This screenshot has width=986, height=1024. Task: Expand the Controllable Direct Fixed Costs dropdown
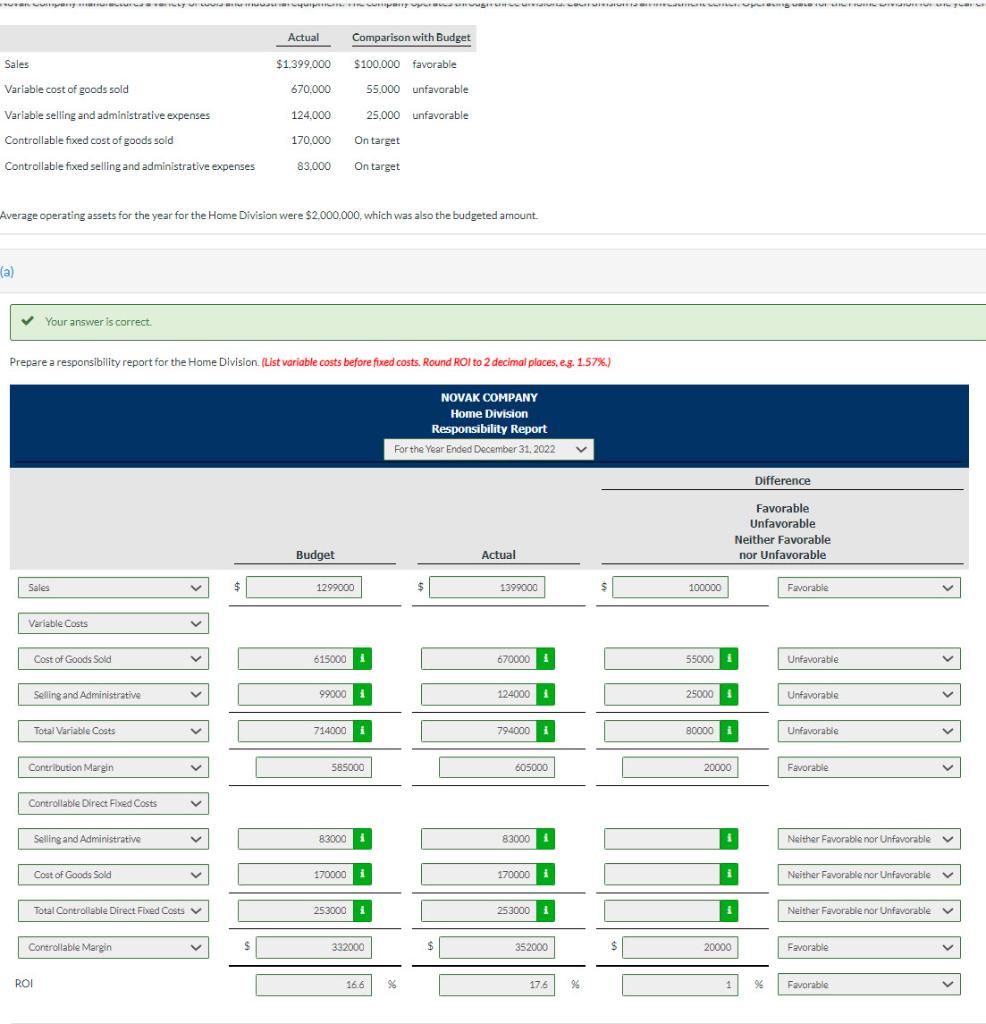coord(114,803)
